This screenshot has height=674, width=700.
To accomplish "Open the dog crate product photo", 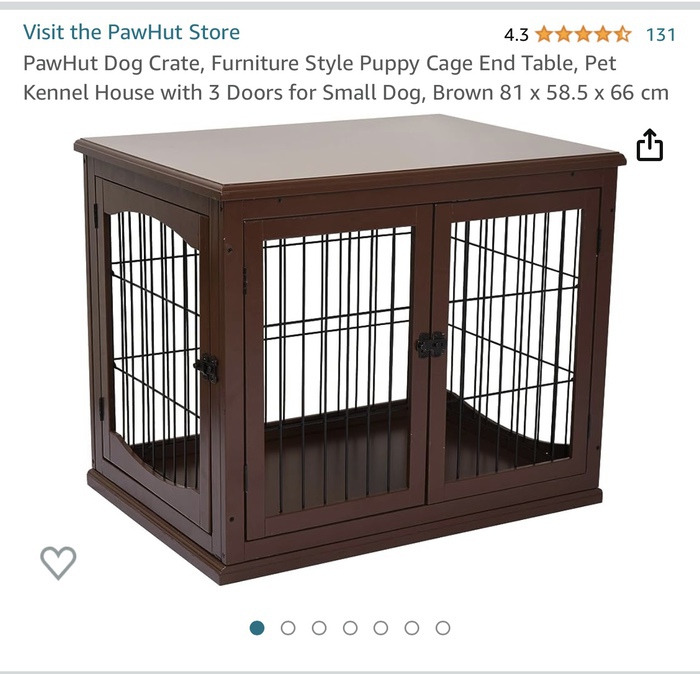I will (350, 349).
